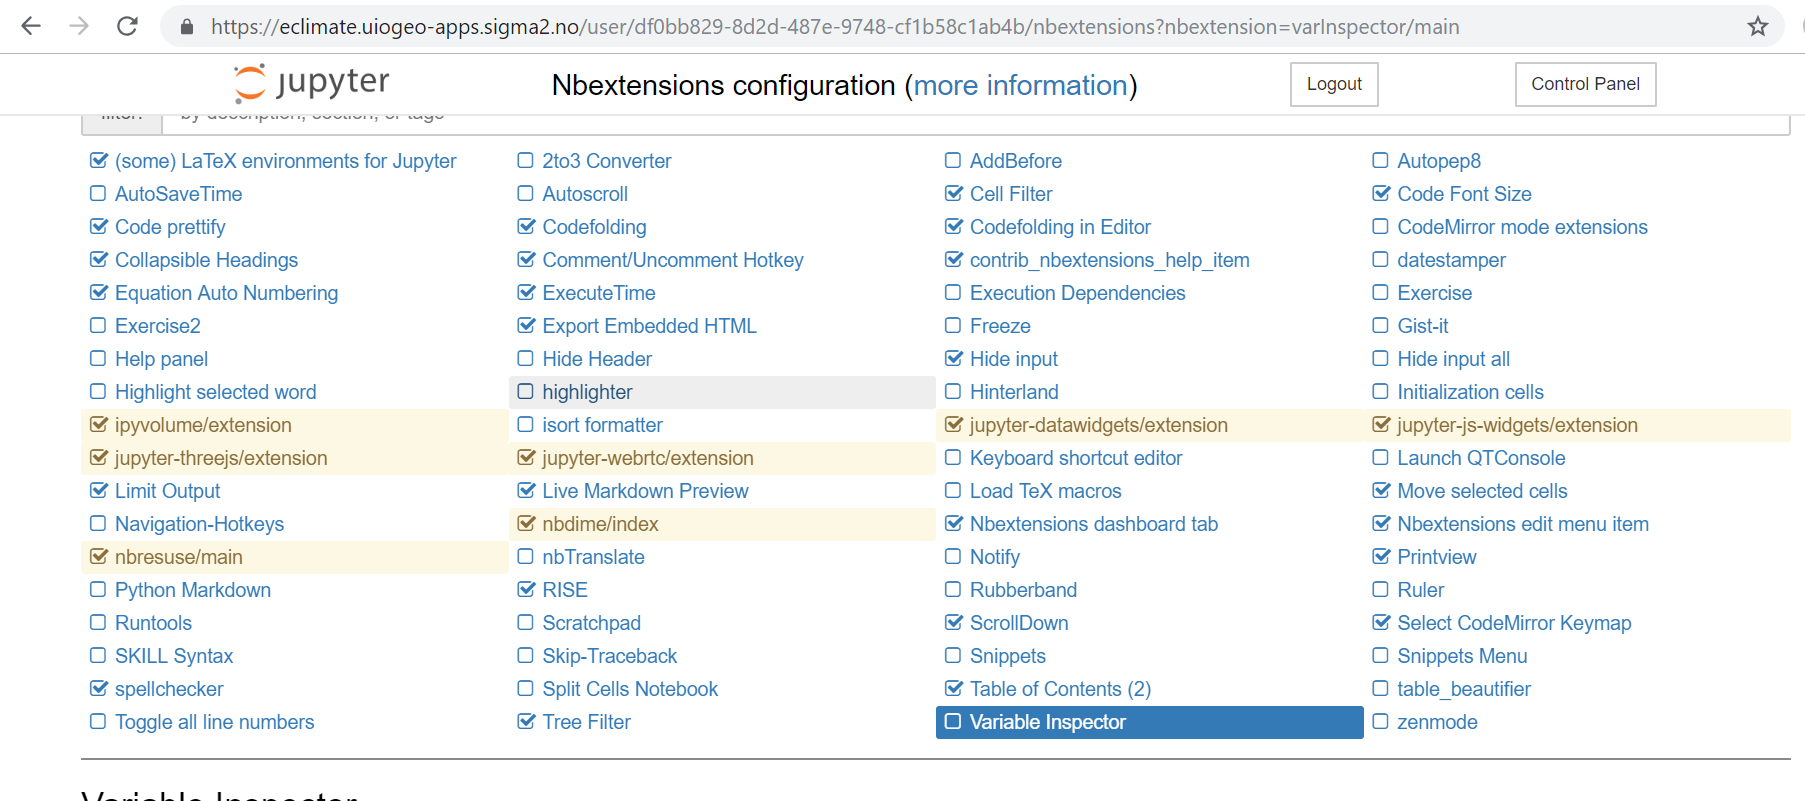Enable the zenmode checkbox

[1380, 721]
